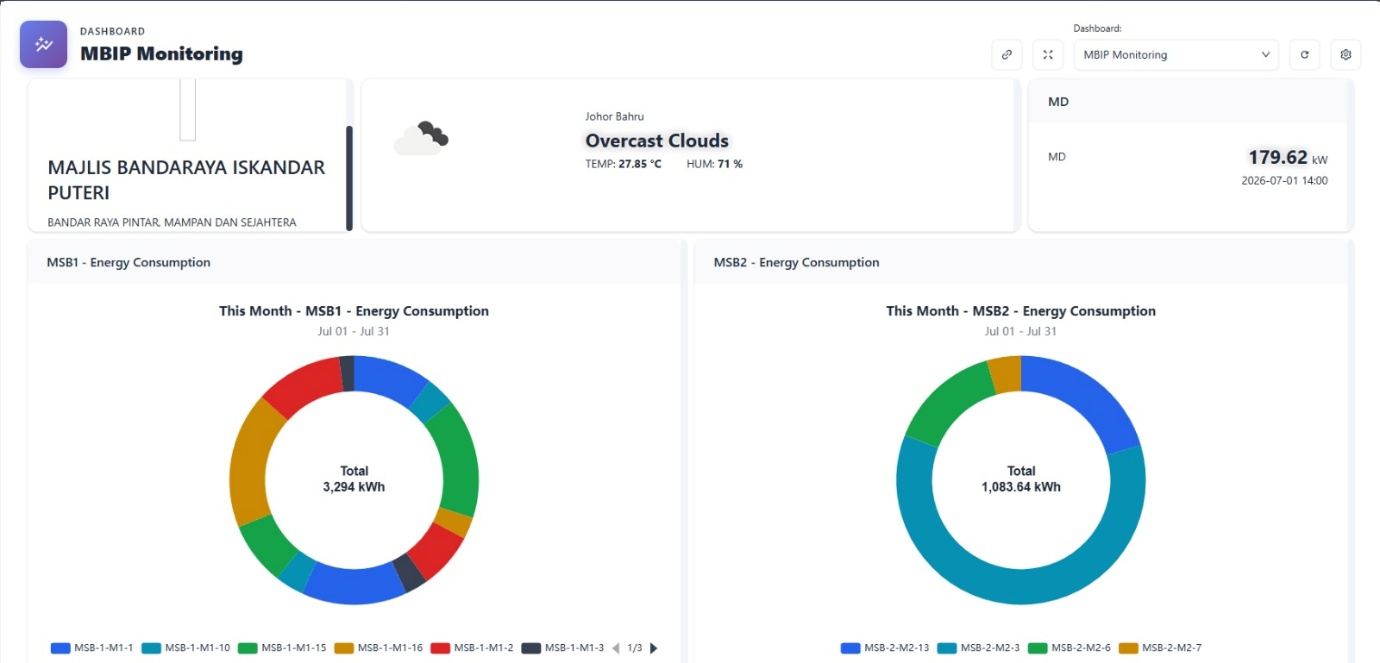Toggle MSB-1-M1-2 legend series
Image resolution: width=1380 pixels, height=663 pixels.
tap(472, 648)
